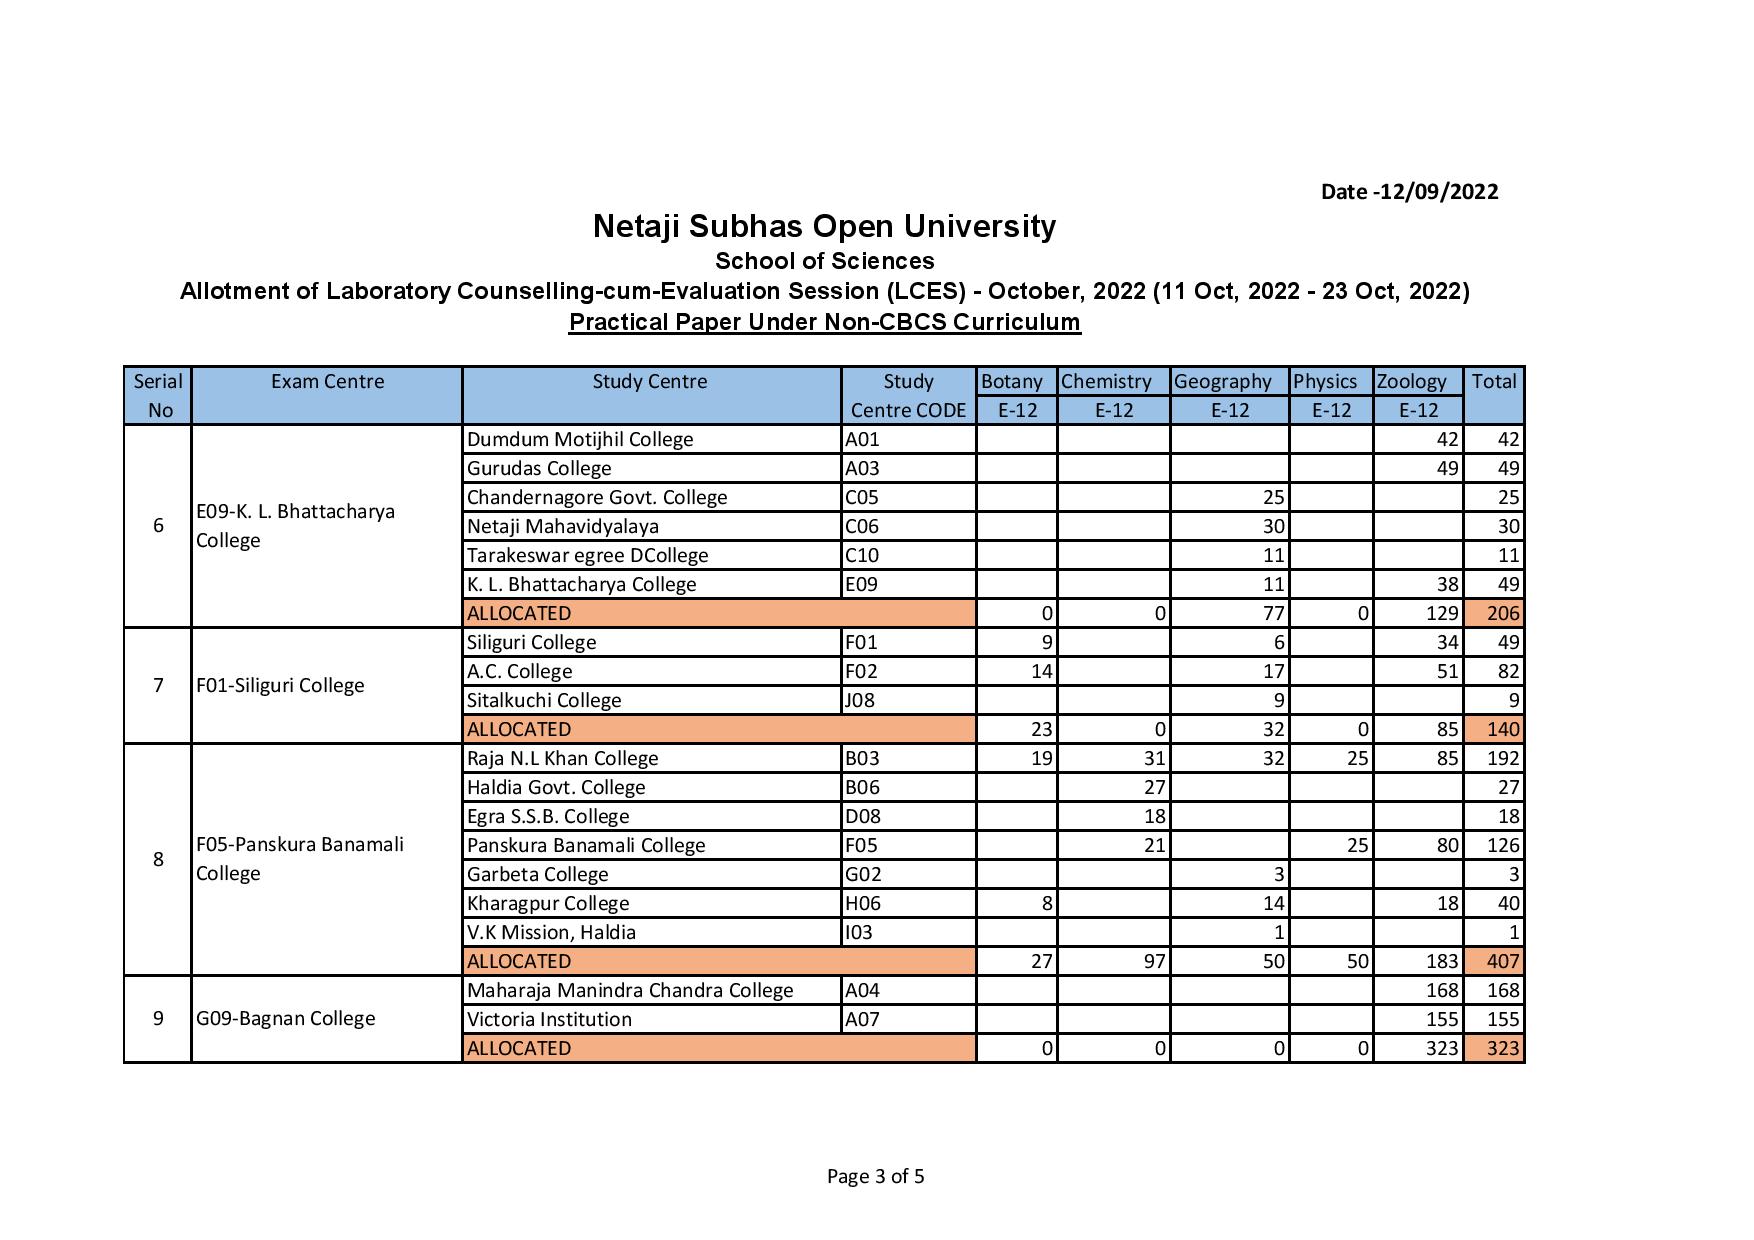This screenshot has width=1754, height=1240.
Task: Click the Chandernagore Govt. College row name
Action: coord(597,497)
